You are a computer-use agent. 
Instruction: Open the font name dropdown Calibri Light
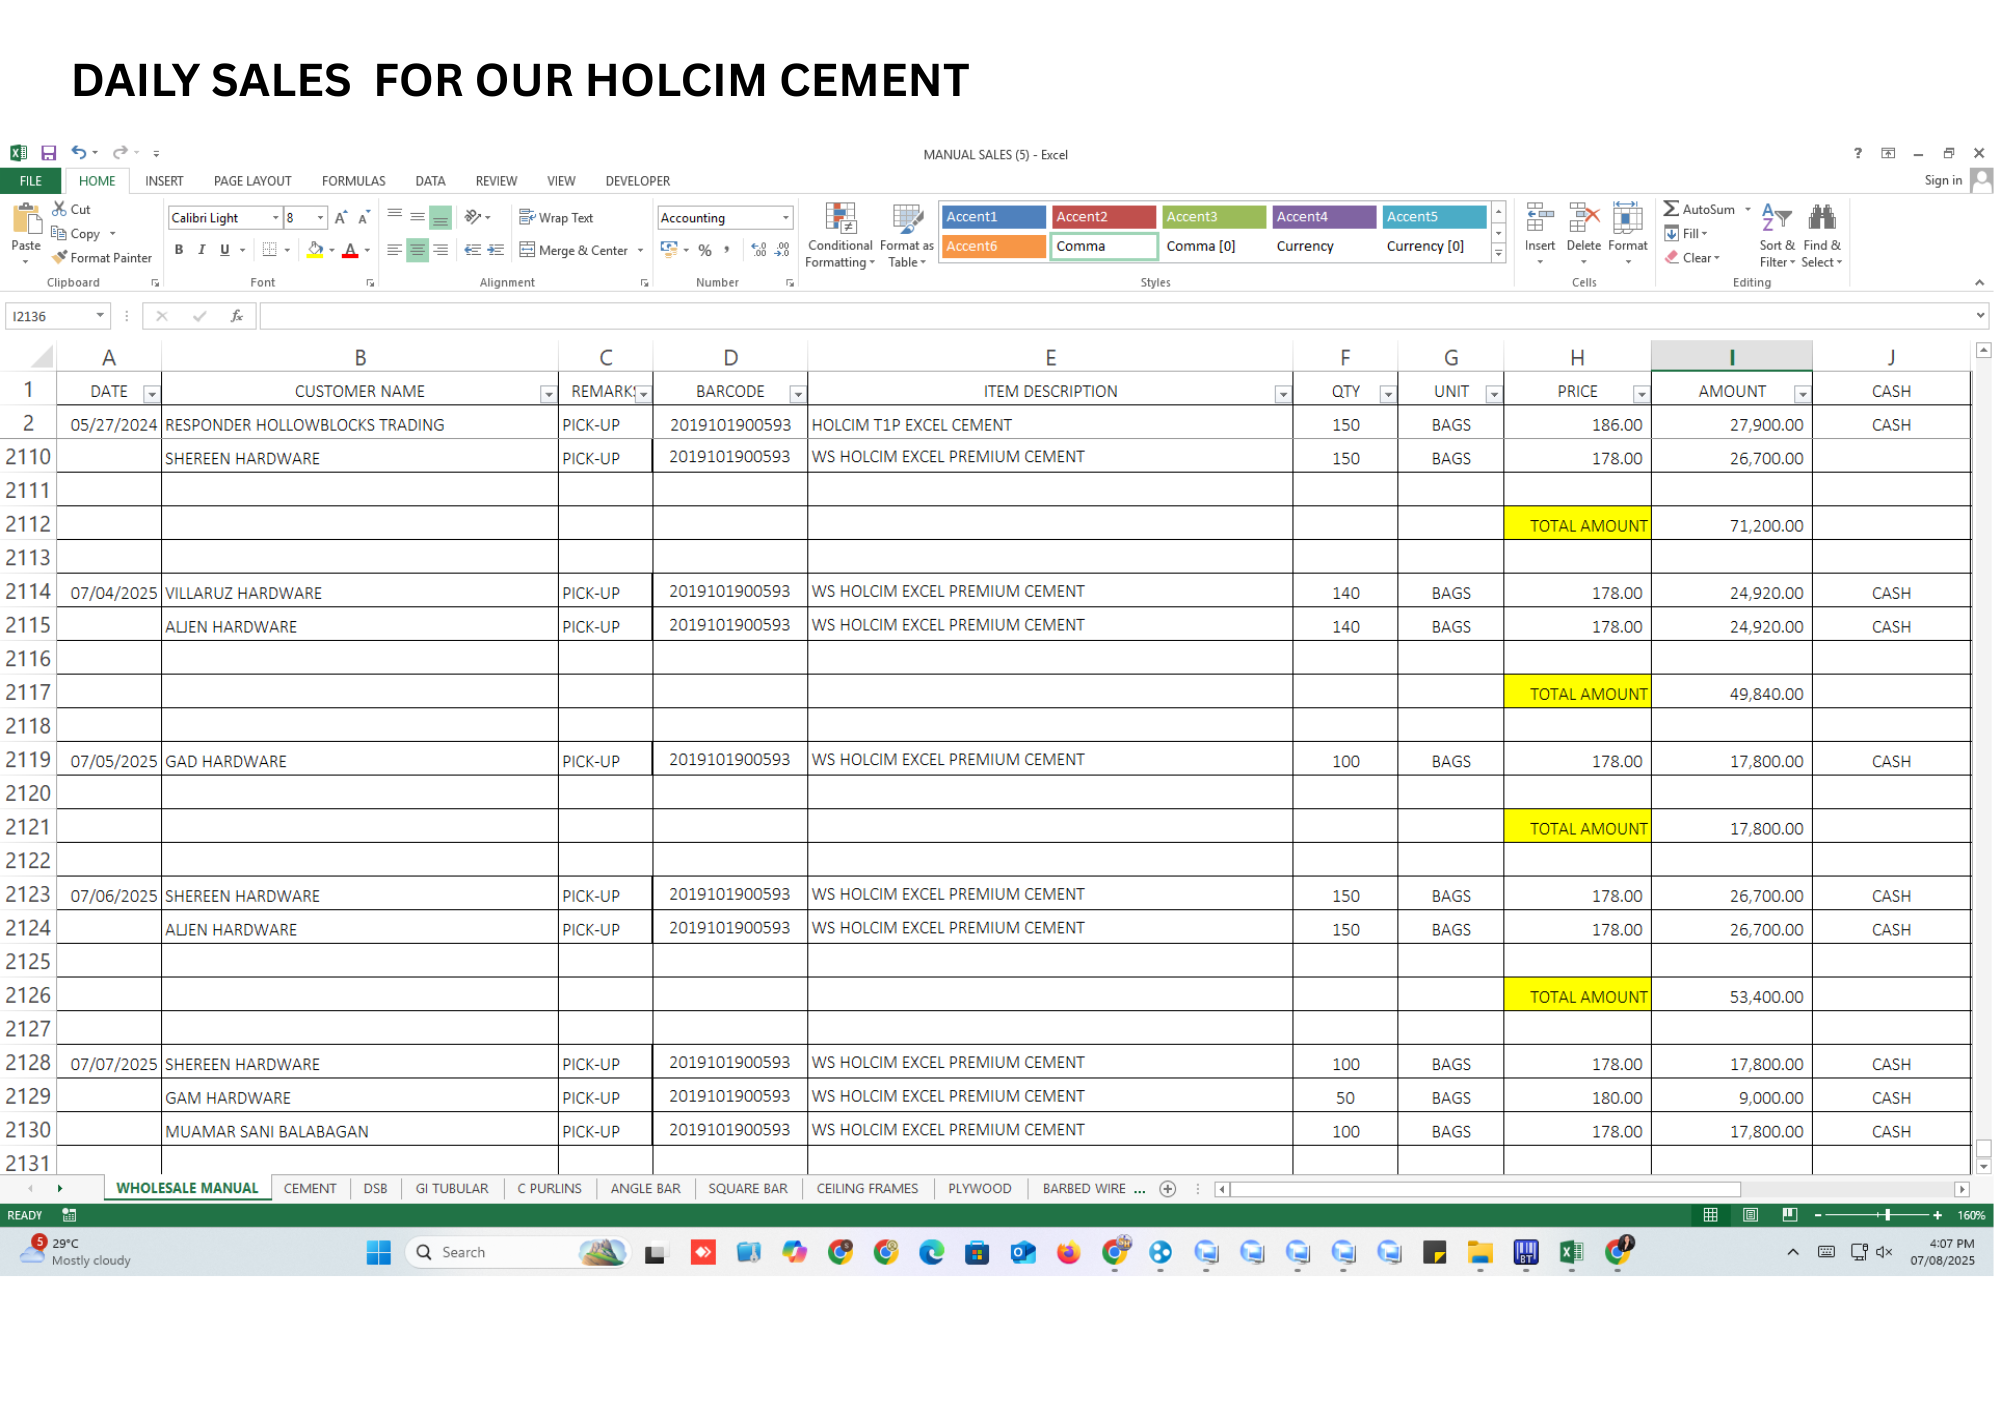click(276, 217)
